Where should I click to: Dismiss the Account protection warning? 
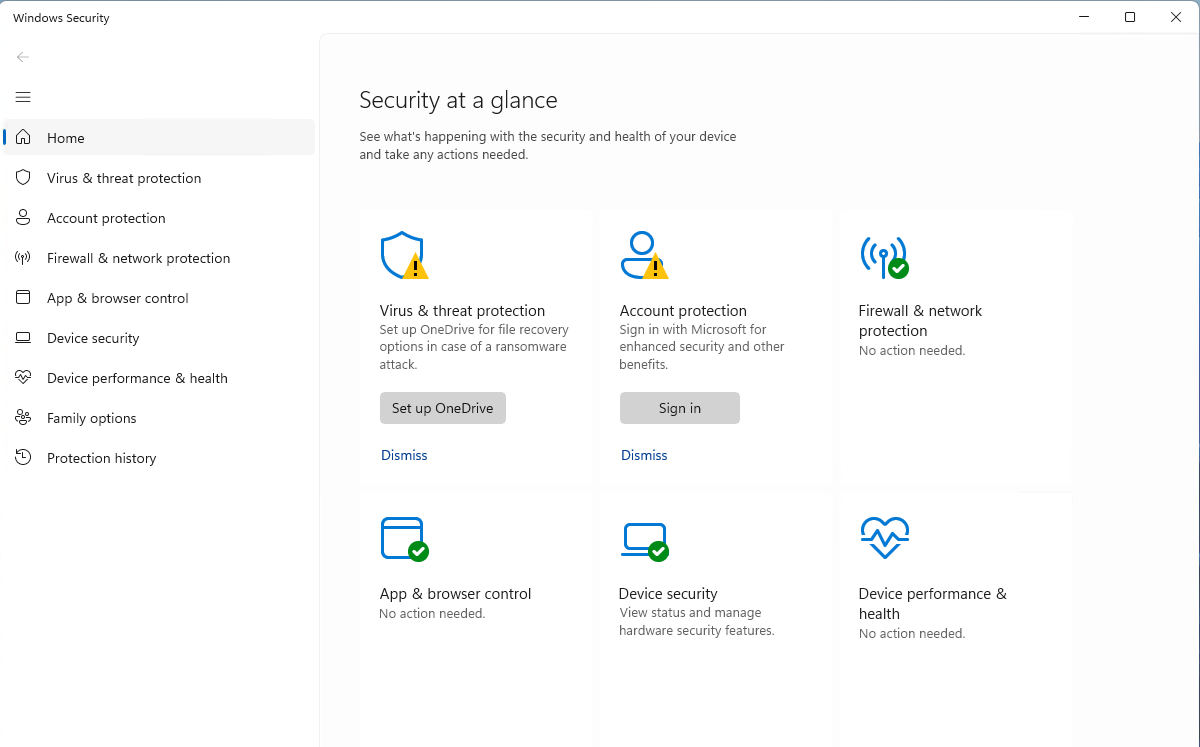point(644,455)
